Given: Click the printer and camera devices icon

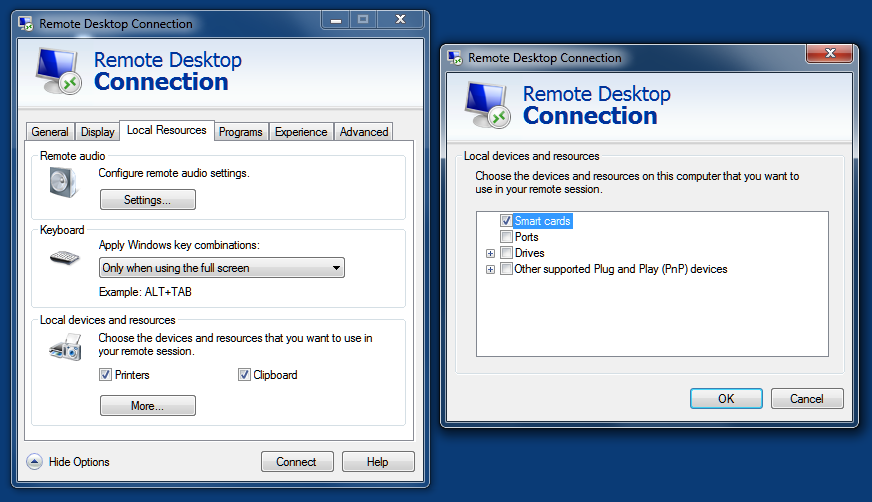Looking at the screenshot, I should [66, 347].
